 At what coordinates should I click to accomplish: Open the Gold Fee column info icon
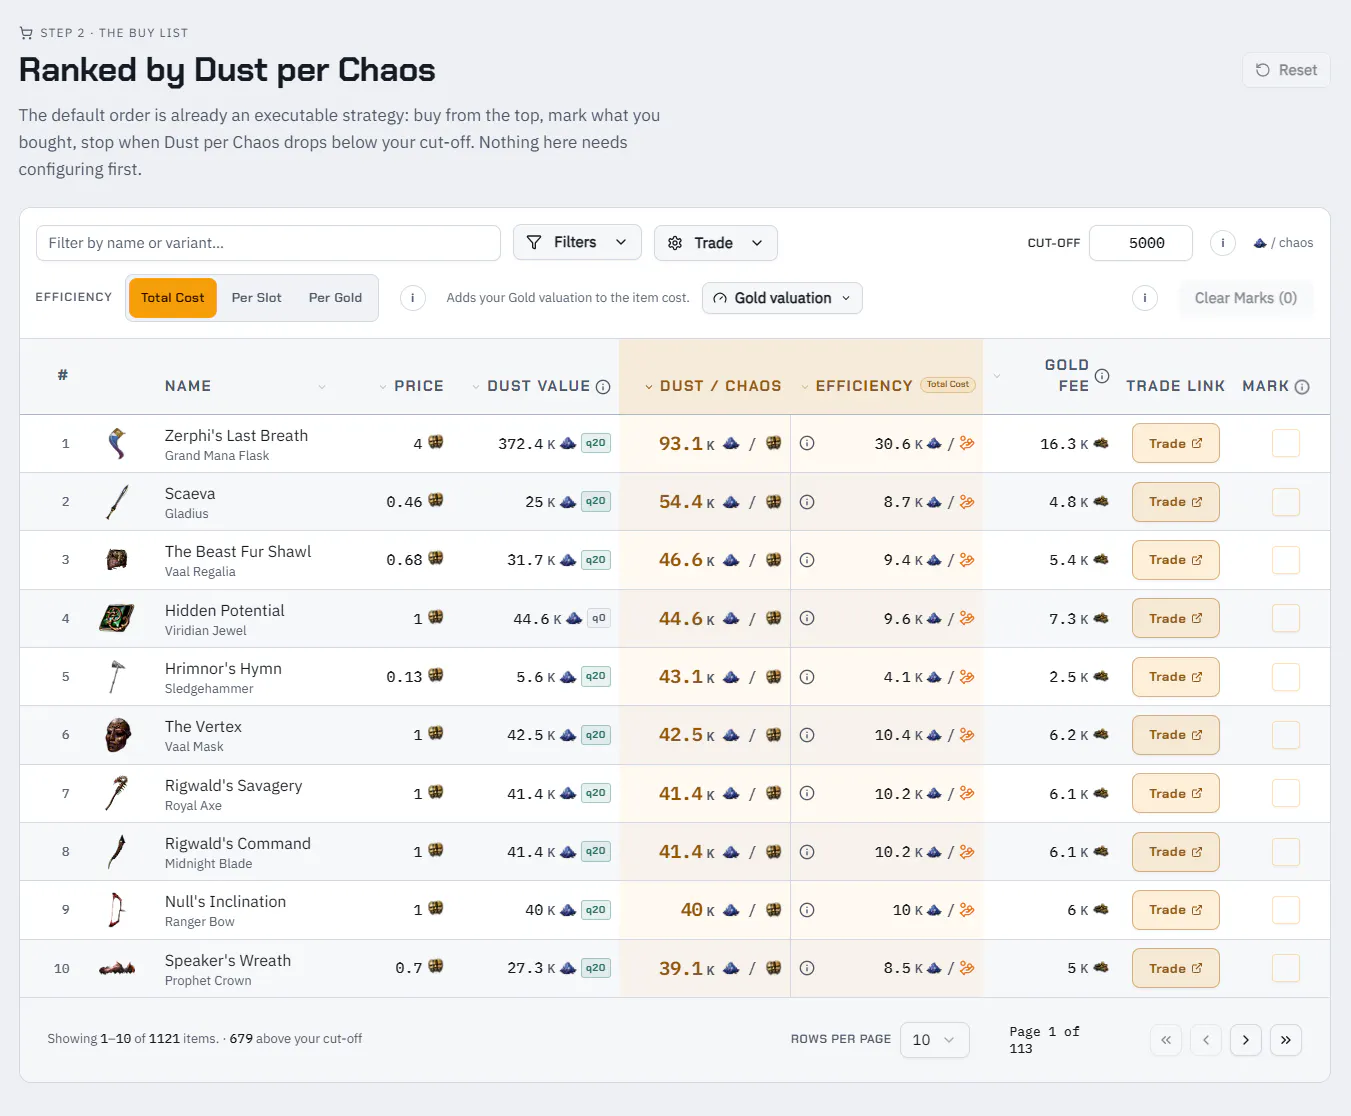[1102, 376]
